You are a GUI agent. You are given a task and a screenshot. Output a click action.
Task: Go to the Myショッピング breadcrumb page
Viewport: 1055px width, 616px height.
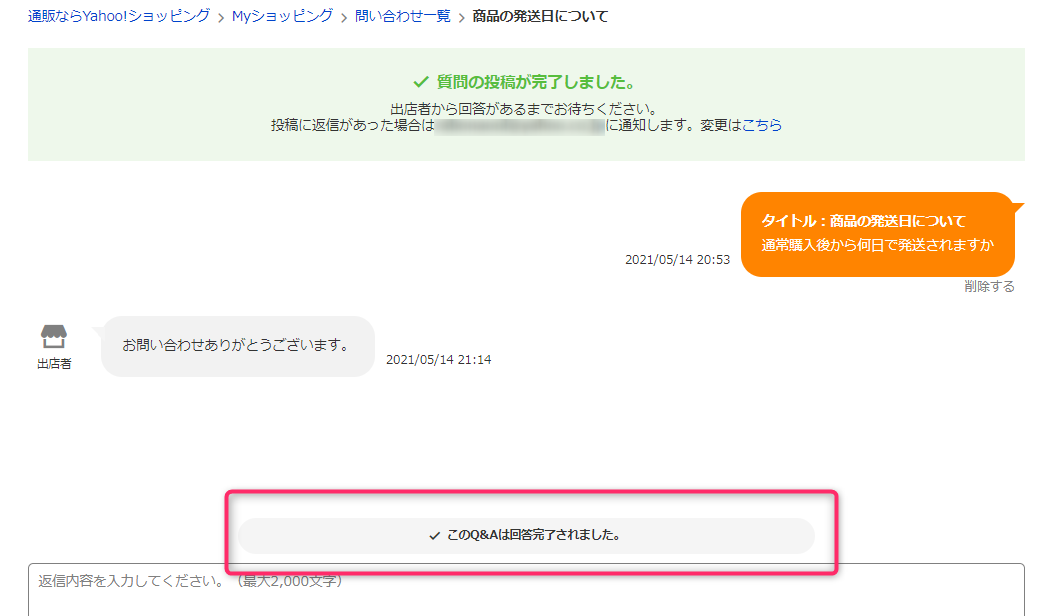click(x=282, y=16)
